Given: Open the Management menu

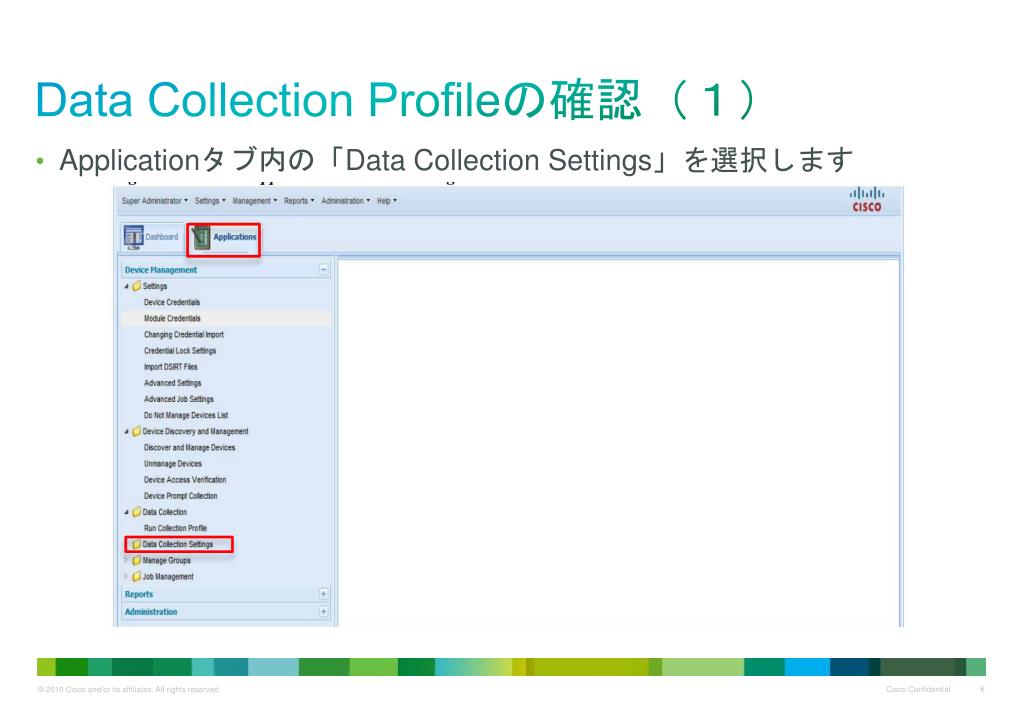Looking at the screenshot, I should coord(254,201).
